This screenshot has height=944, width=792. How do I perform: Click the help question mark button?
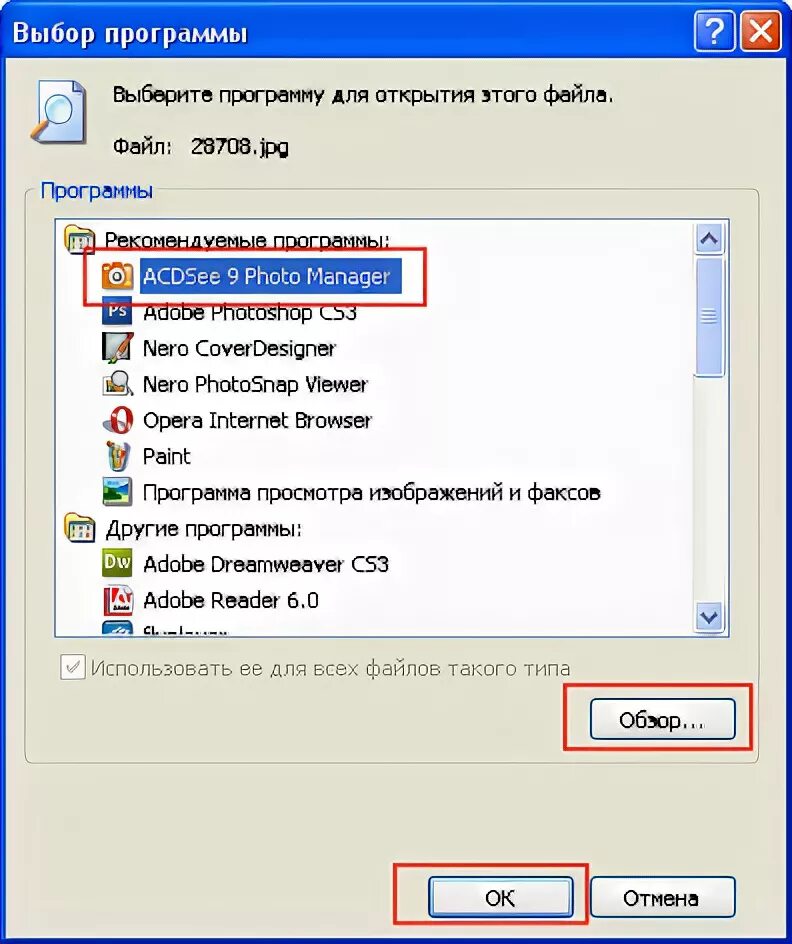(x=714, y=31)
